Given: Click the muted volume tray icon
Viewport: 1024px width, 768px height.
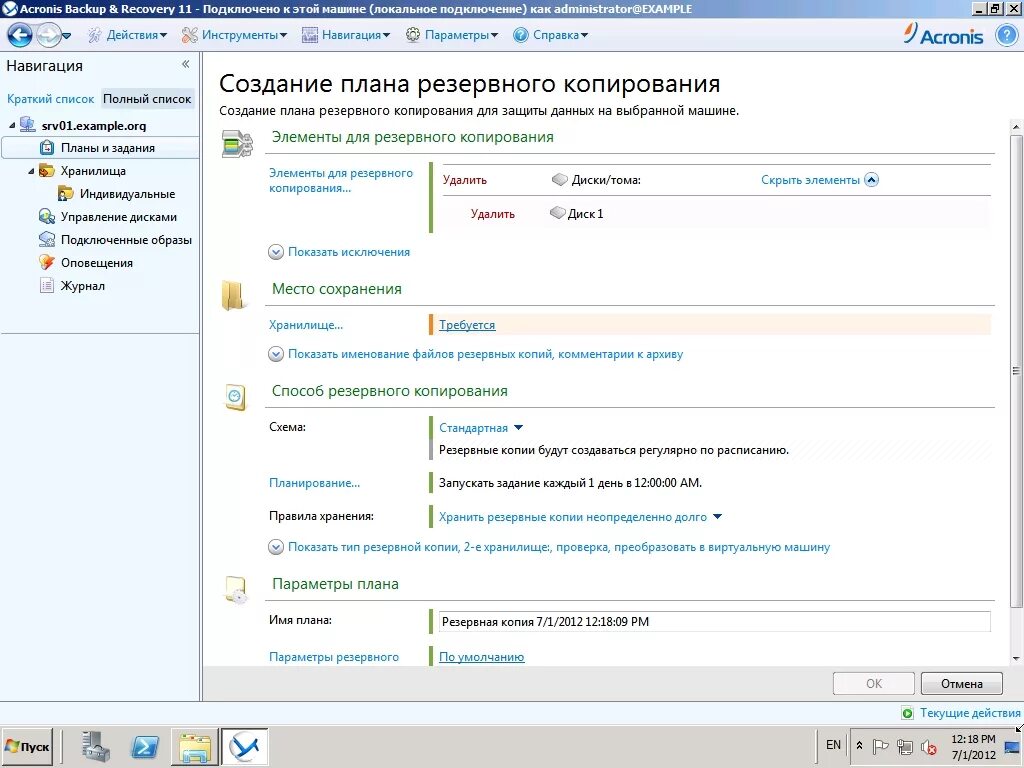Looking at the screenshot, I should (x=929, y=746).
